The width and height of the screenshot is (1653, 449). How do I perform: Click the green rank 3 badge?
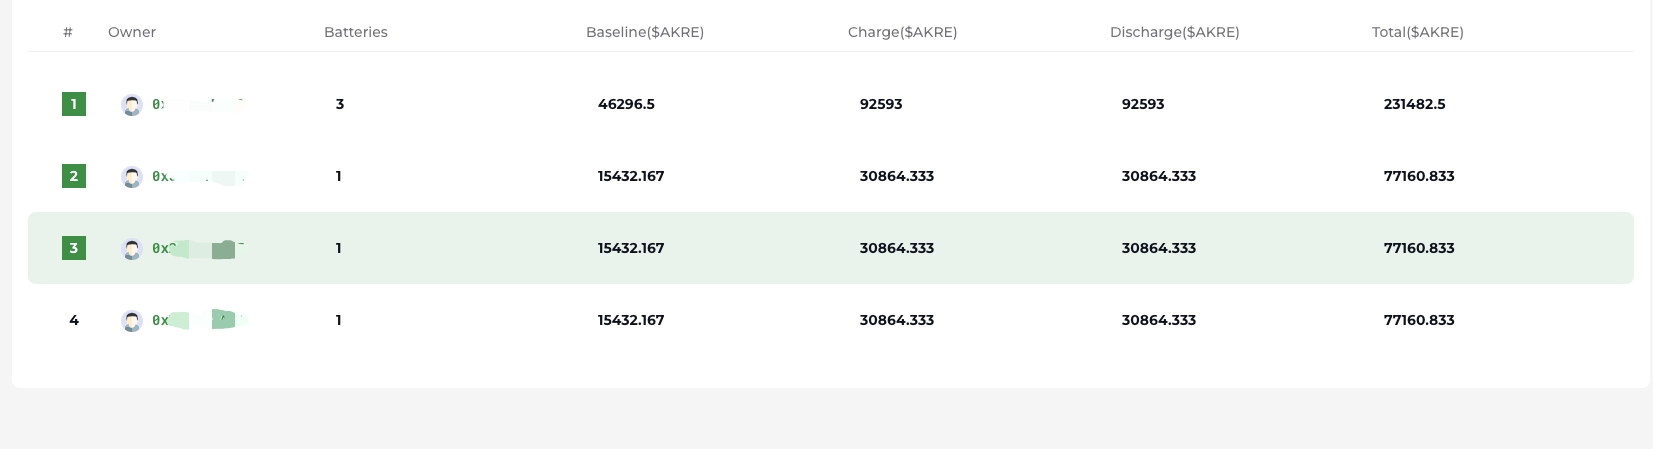click(x=74, y=248)
